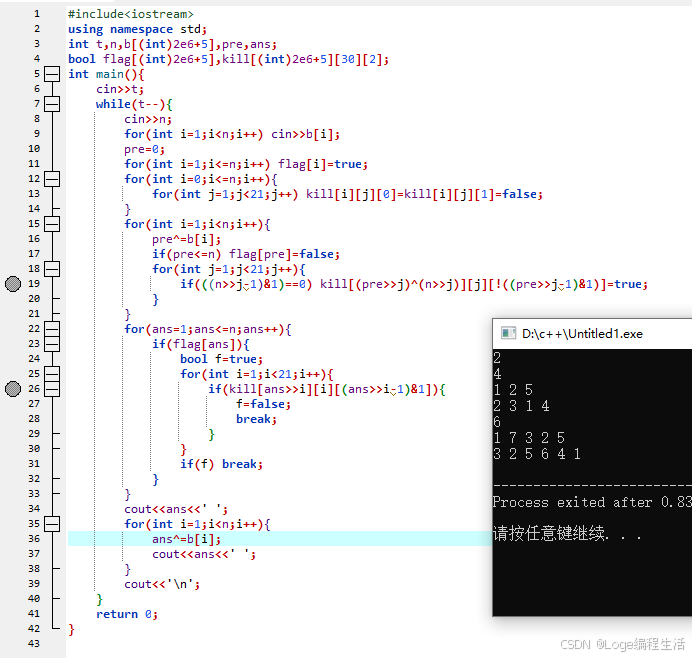
Task: Click the 'pre=0;' statement
Action: (144, 149)
